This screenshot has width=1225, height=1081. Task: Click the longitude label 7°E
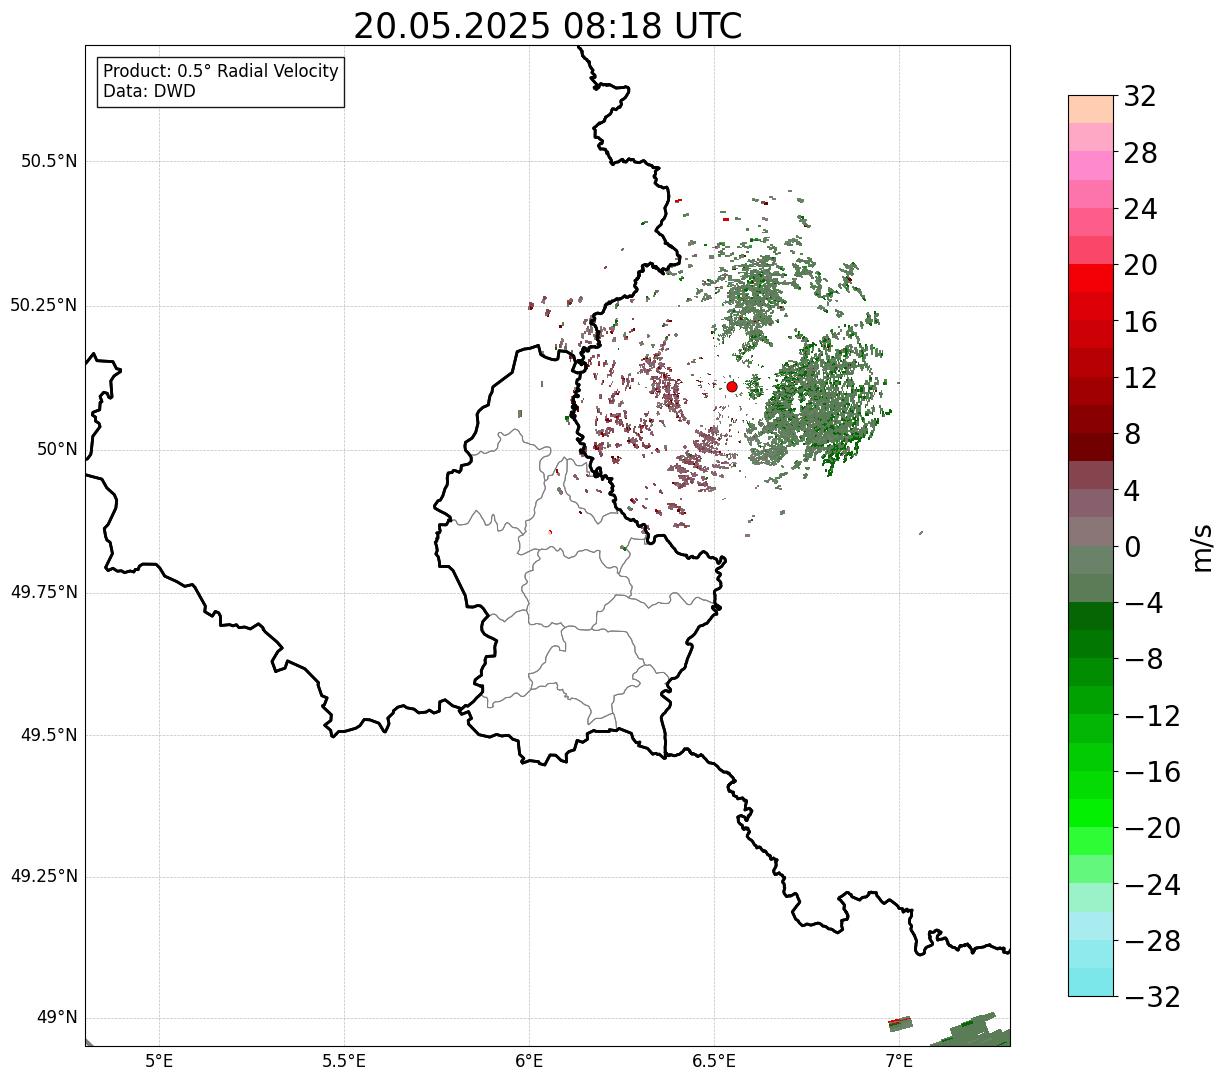point(899,1061)
